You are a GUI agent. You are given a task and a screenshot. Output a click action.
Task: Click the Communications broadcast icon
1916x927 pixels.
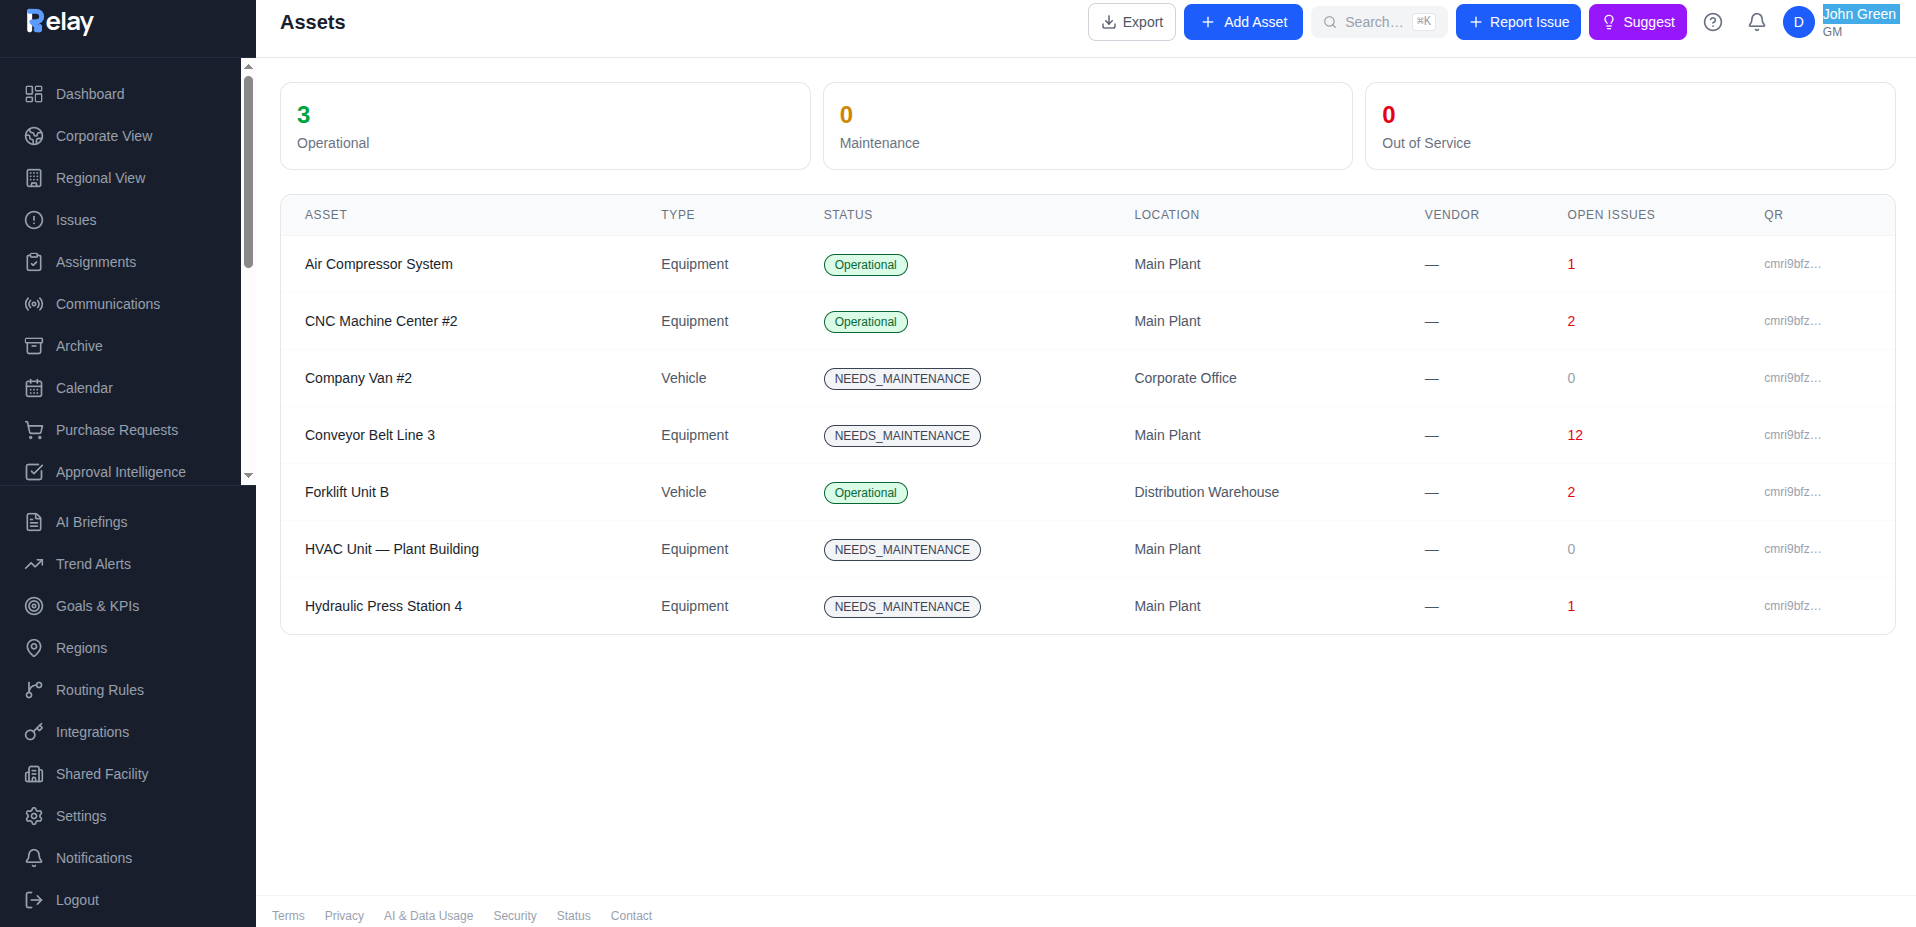coord(34,304)
